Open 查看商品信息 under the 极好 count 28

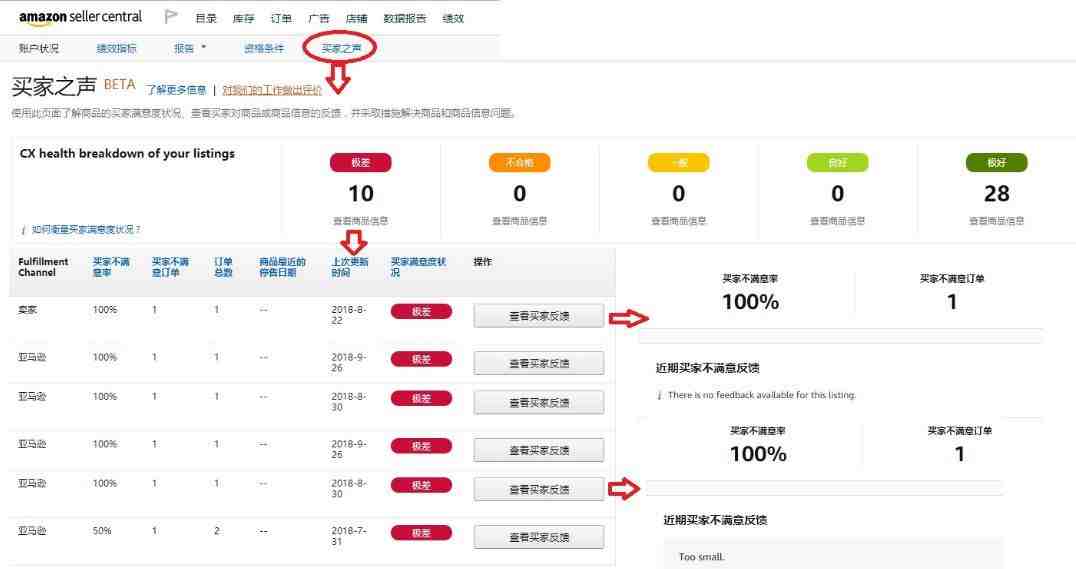(996, 221)
